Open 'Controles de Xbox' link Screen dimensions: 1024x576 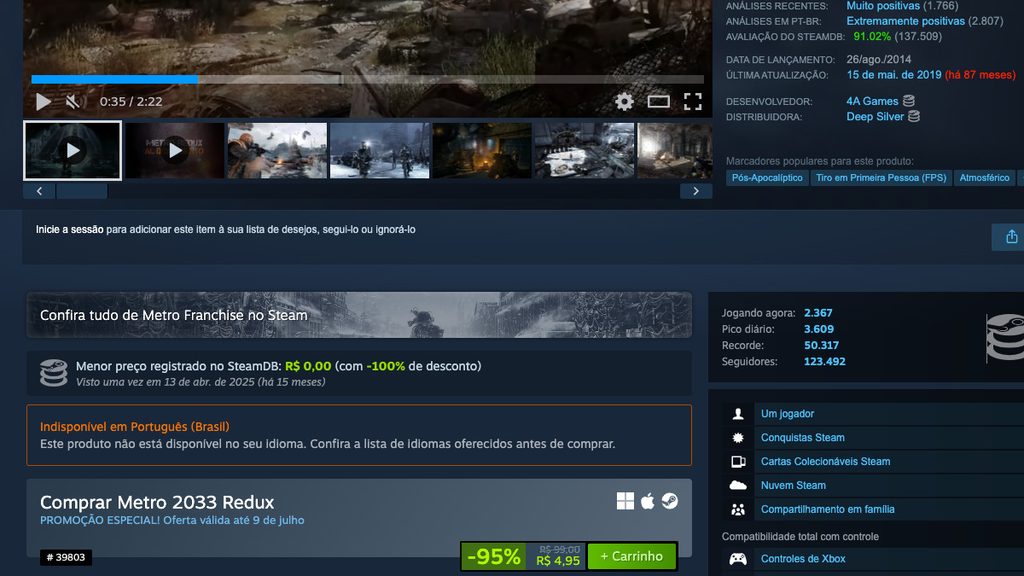(x=803, y=559)
